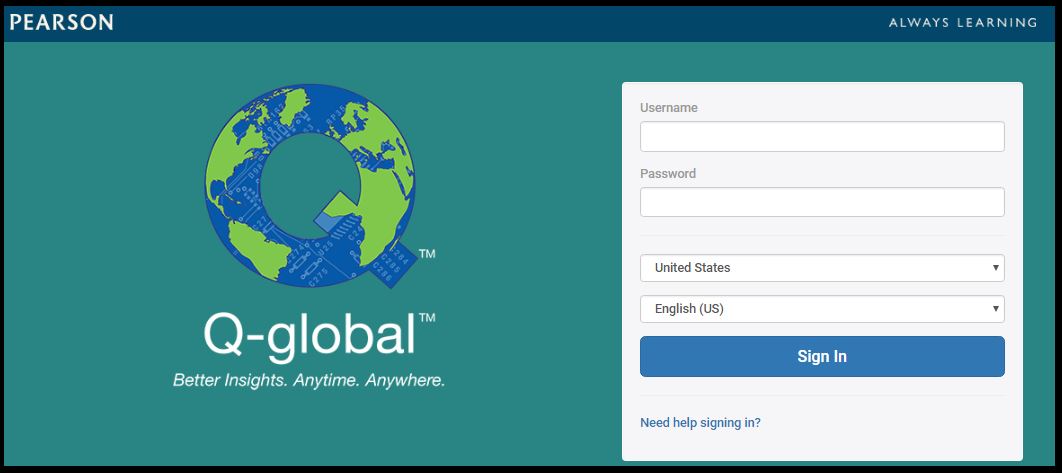
Task: Click the Always Learning header text
Action: click(962, 23)
